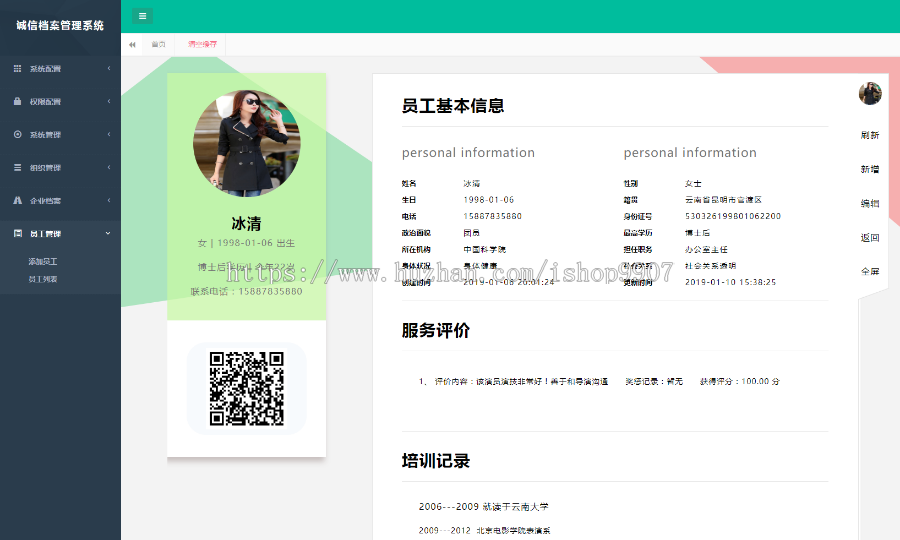This screenshot has height=540, width=900.
Task: Click the score 100.00 分 in the review
Action: pyautogui.click(x=761, y=381)
